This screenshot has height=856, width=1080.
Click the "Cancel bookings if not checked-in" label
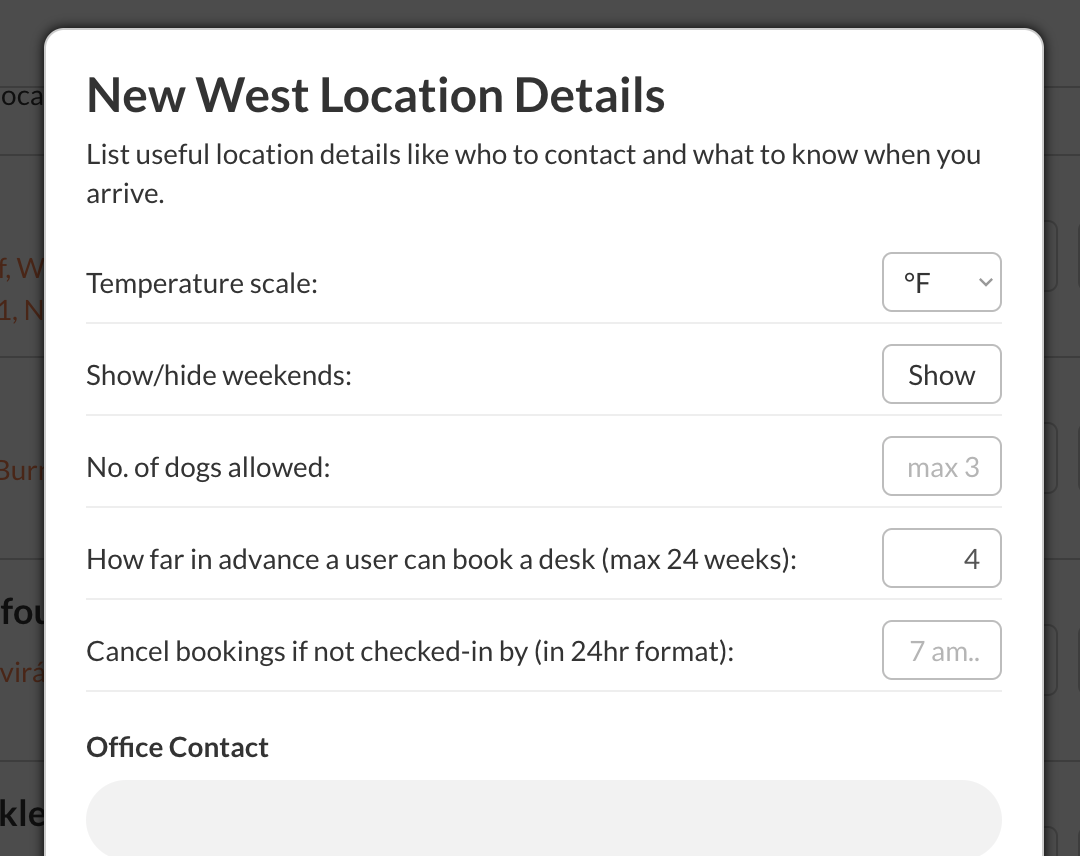pyautogui.click(x=410, y=652)
